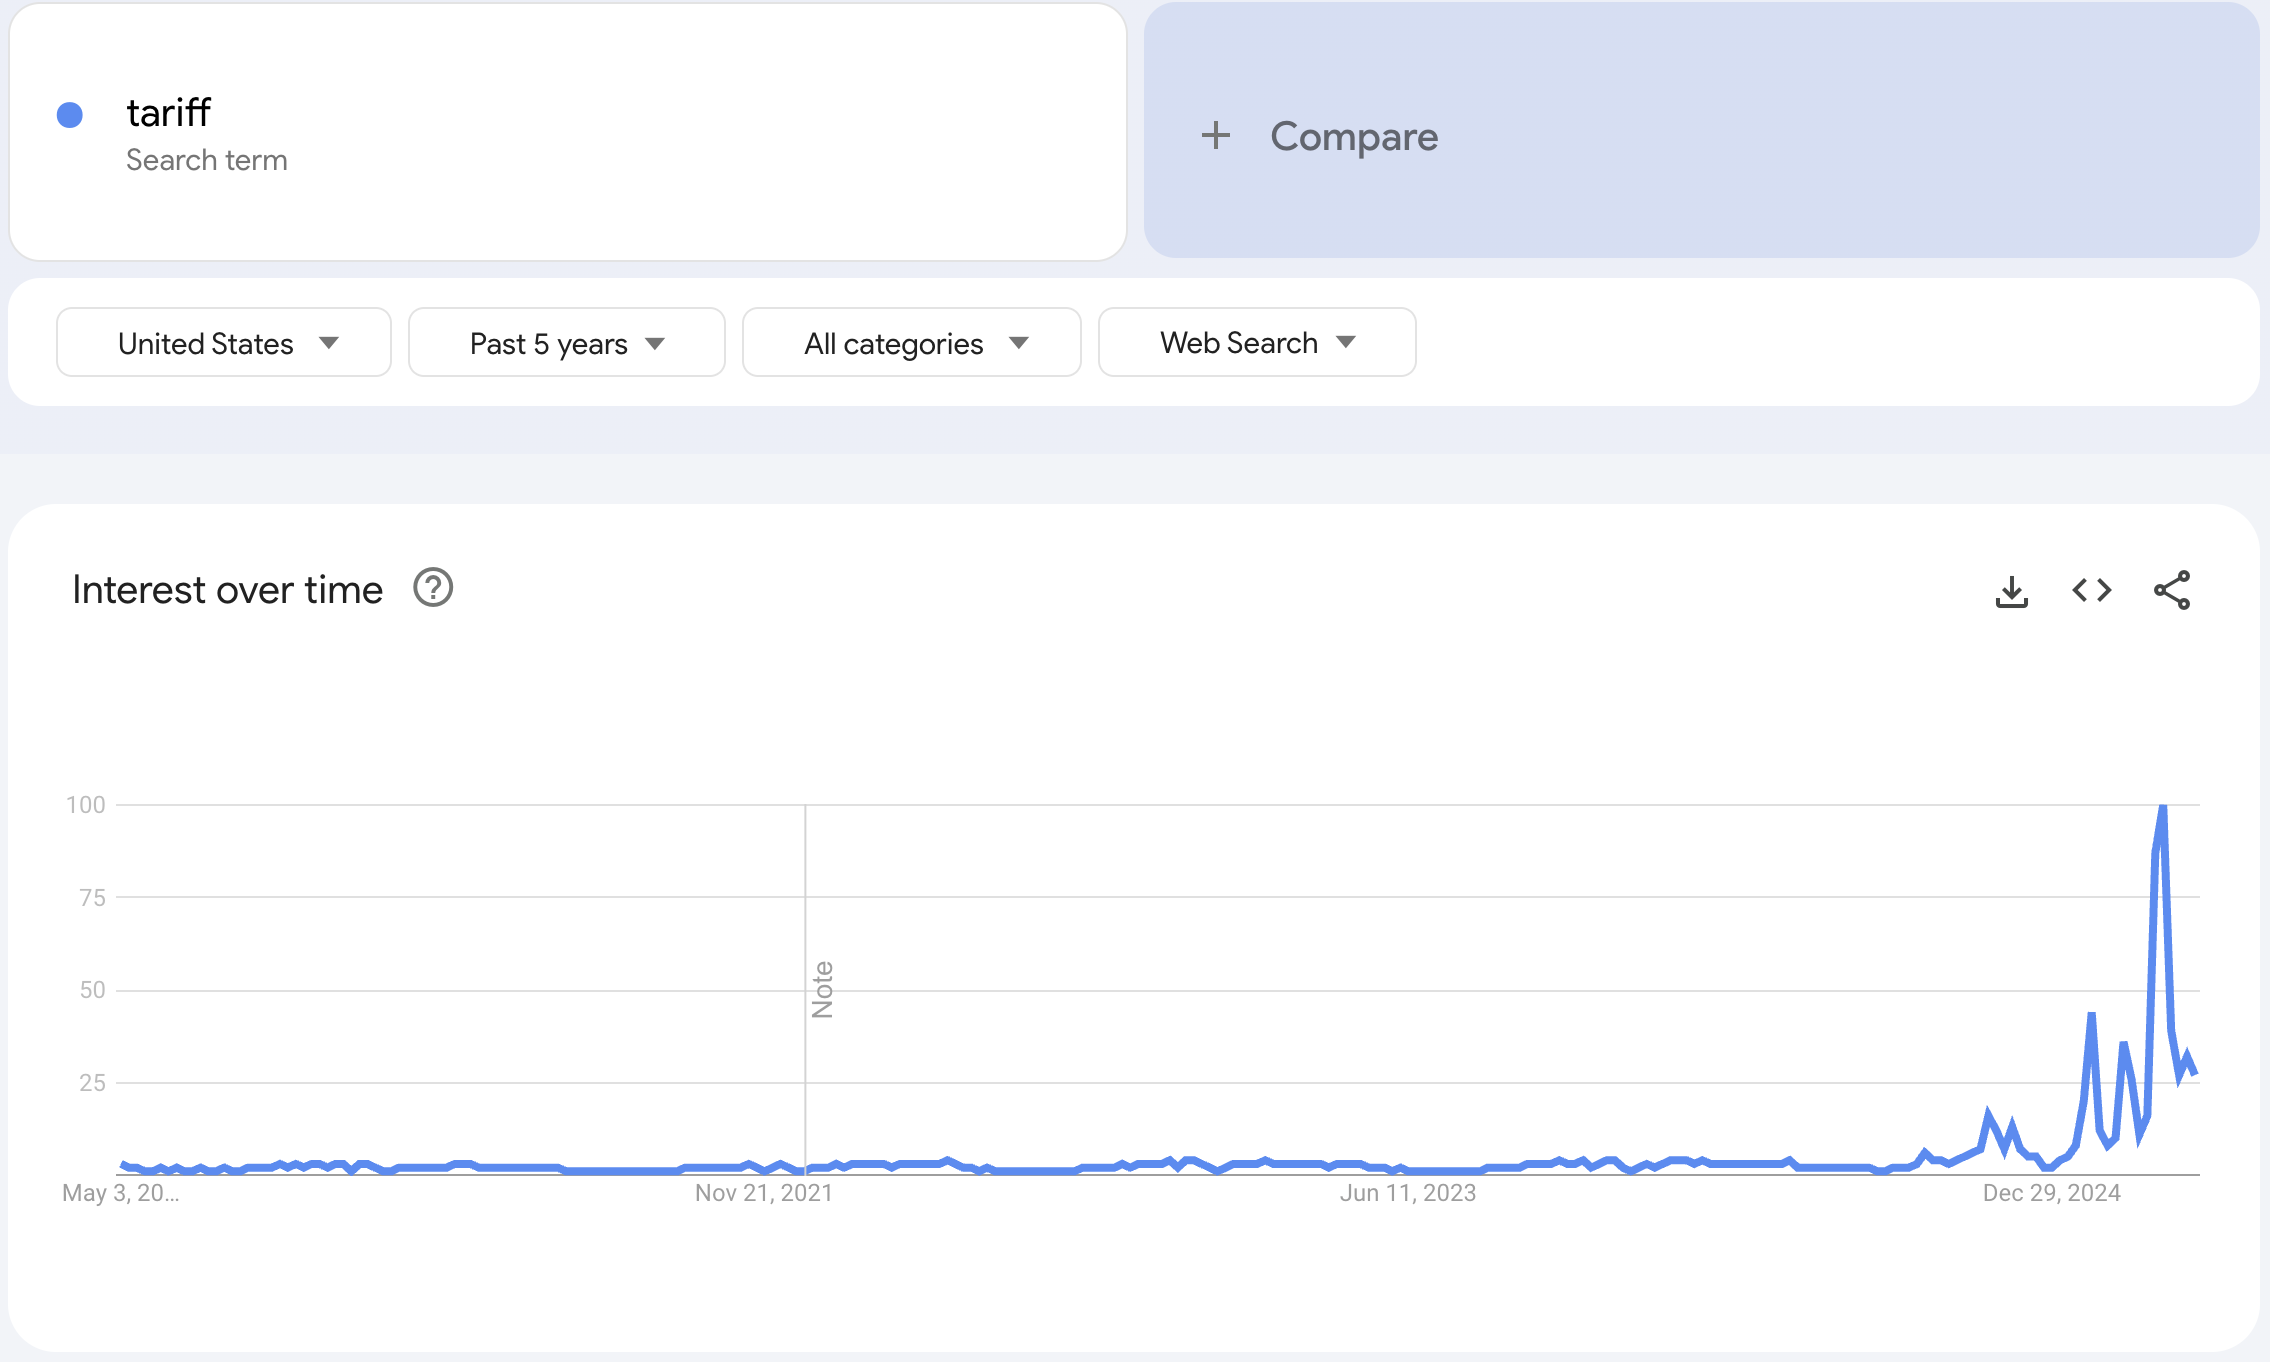Click the Dec 29, 2024 axis label
The image size is (2270, 1362).
point(2051,1193)
